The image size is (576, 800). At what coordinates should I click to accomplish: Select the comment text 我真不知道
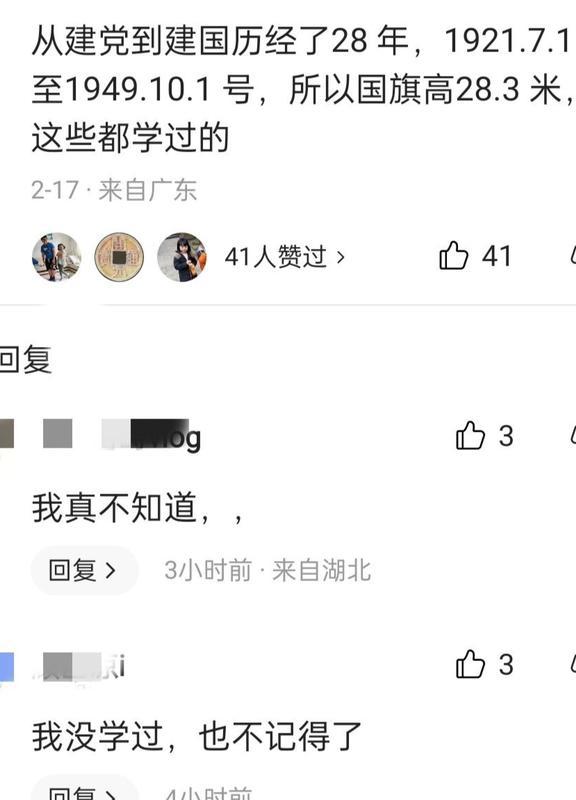137,508
